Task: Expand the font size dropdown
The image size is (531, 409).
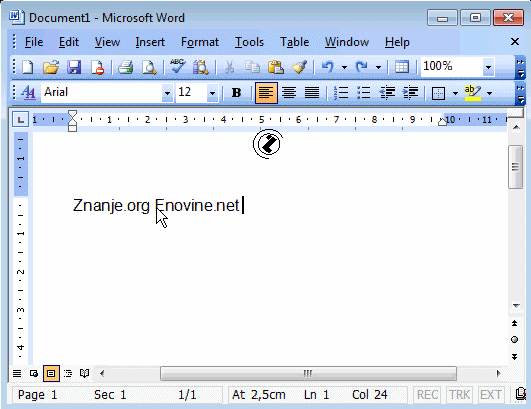Action: (212, 93)
